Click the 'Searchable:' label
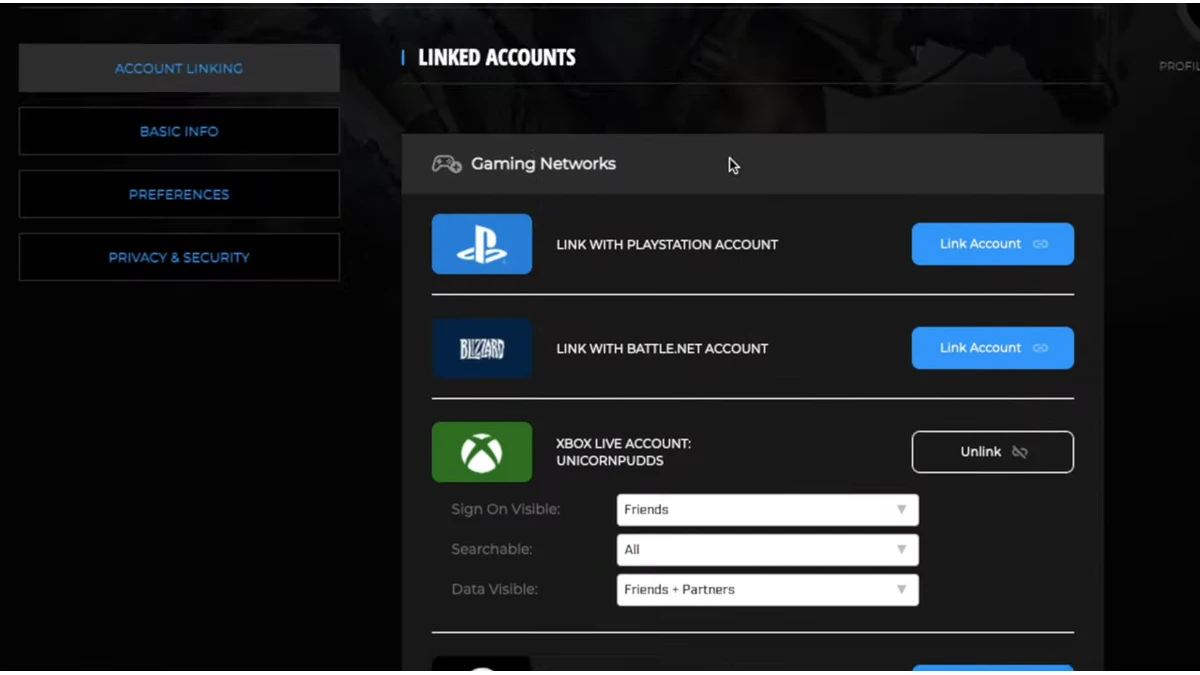Image resolution: width=1200 pixels, height=675 pixels. coord(492,549)
